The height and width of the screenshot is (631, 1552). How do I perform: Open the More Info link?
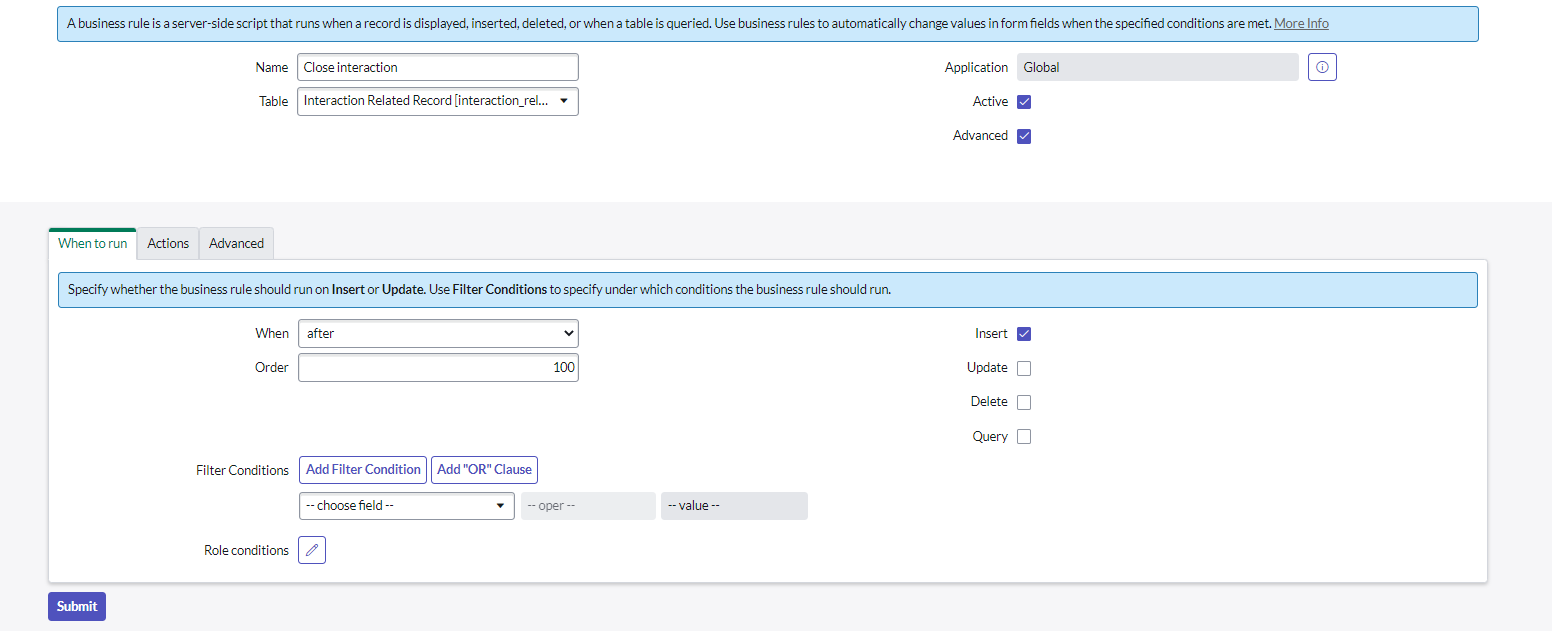1301,23
